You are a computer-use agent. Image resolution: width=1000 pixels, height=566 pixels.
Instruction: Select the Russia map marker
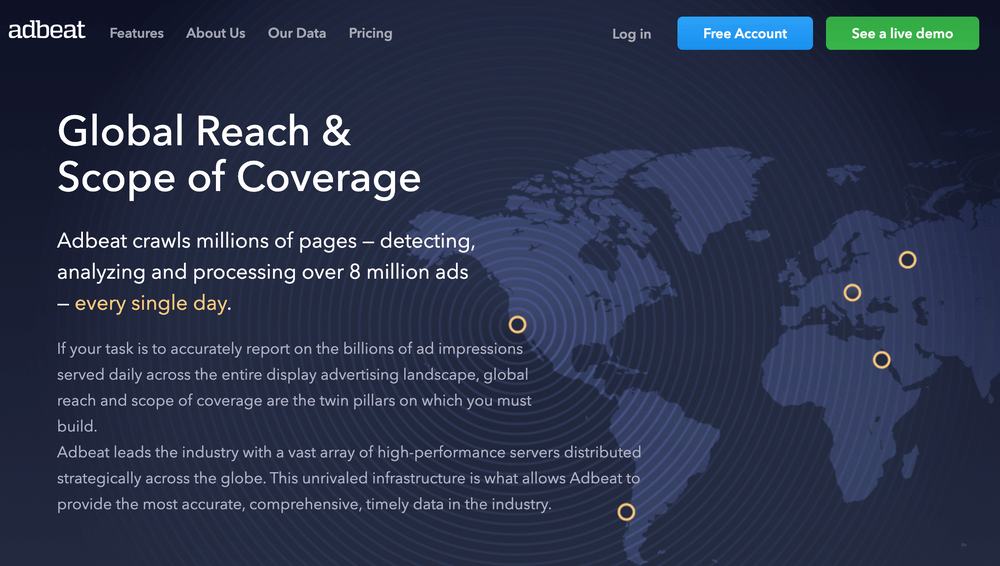point(908,260)
